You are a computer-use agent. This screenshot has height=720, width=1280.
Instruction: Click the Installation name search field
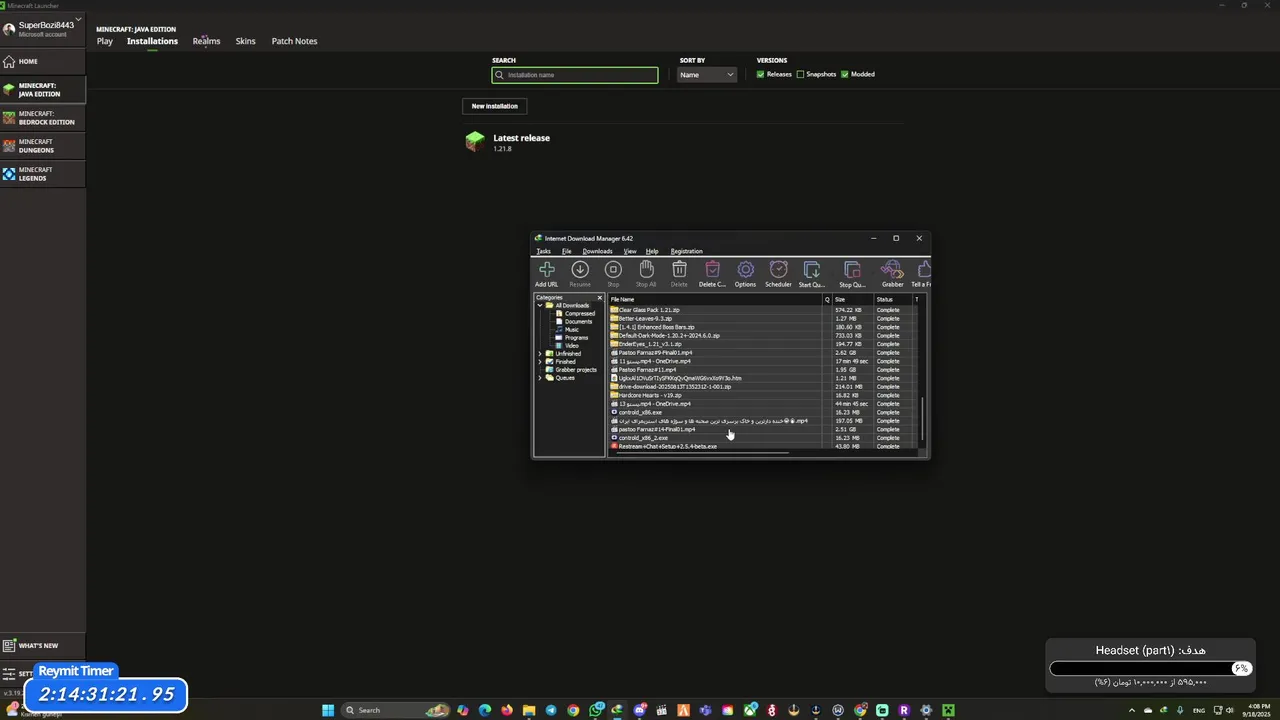(x=575, y=75)
